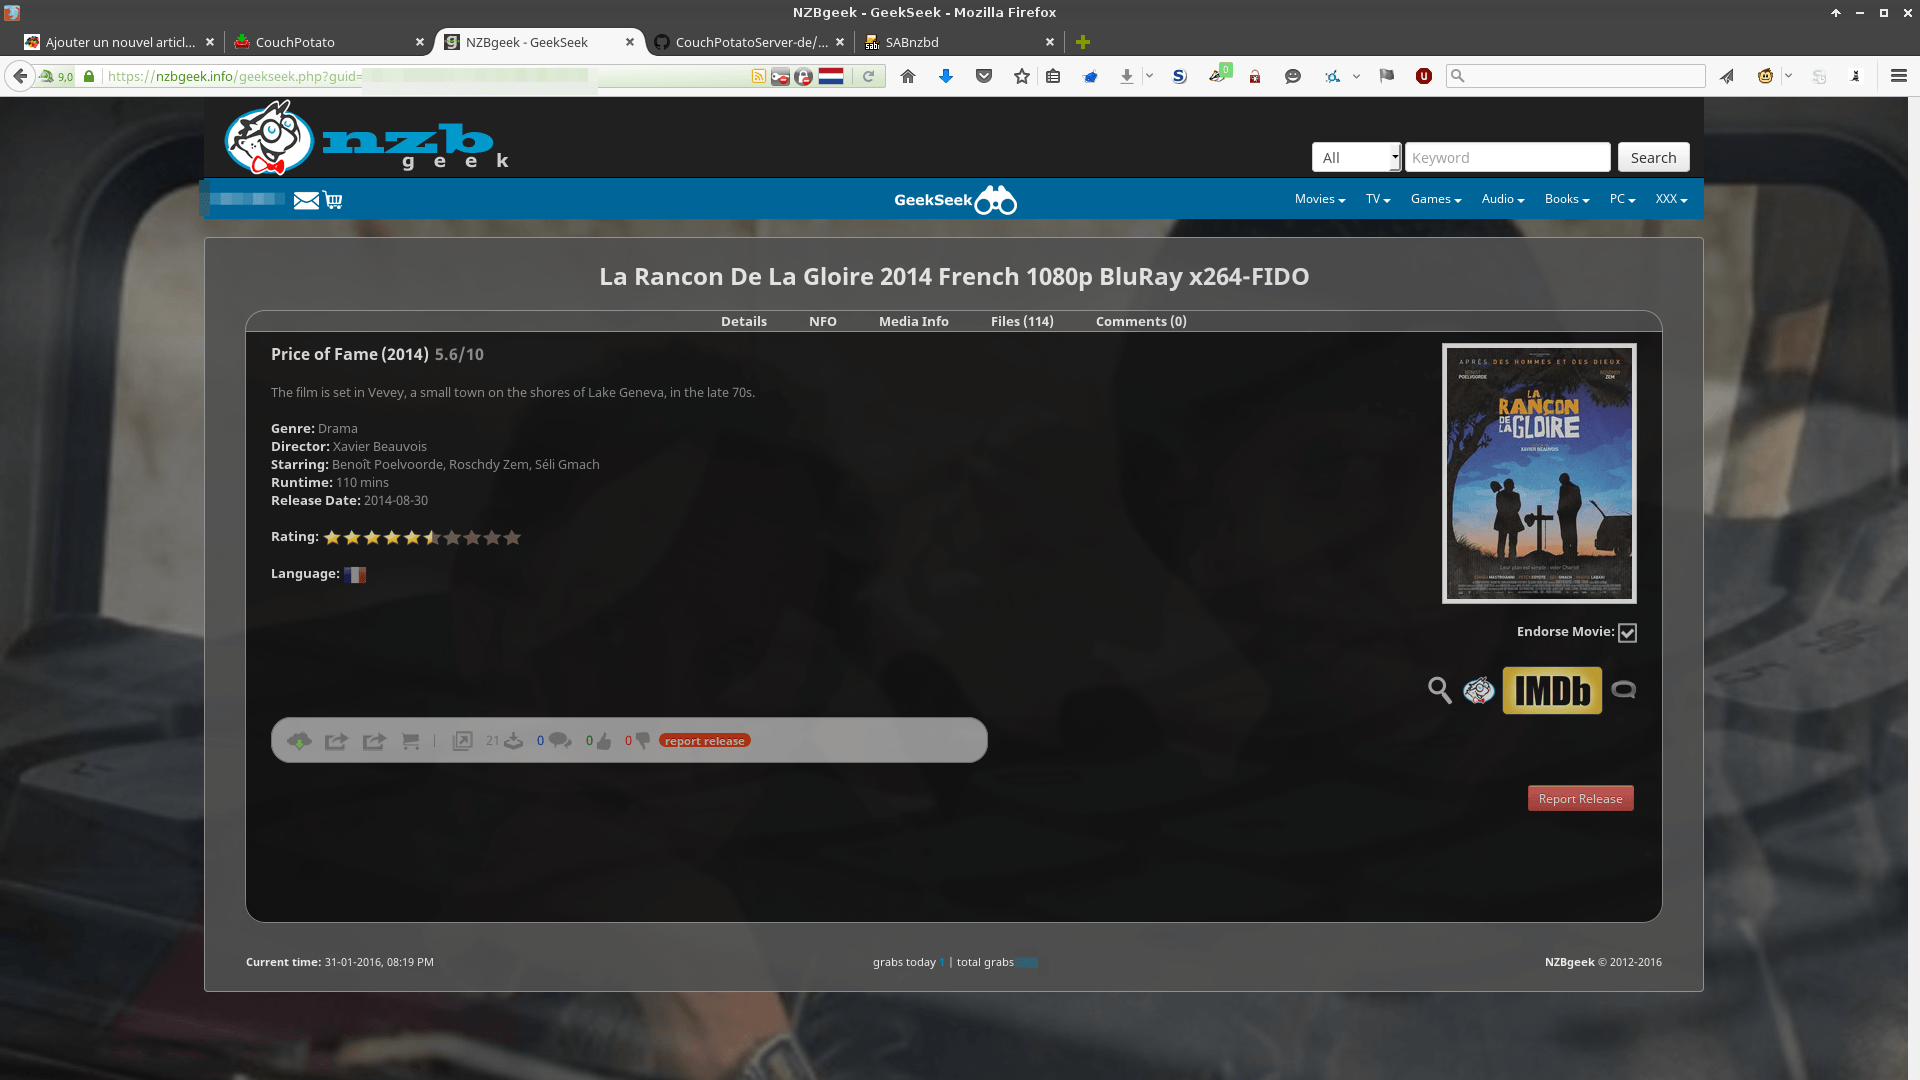1920x1080 pixels.
Task: Open the IMDb page for this movie
Action: tap(1552, 690)
